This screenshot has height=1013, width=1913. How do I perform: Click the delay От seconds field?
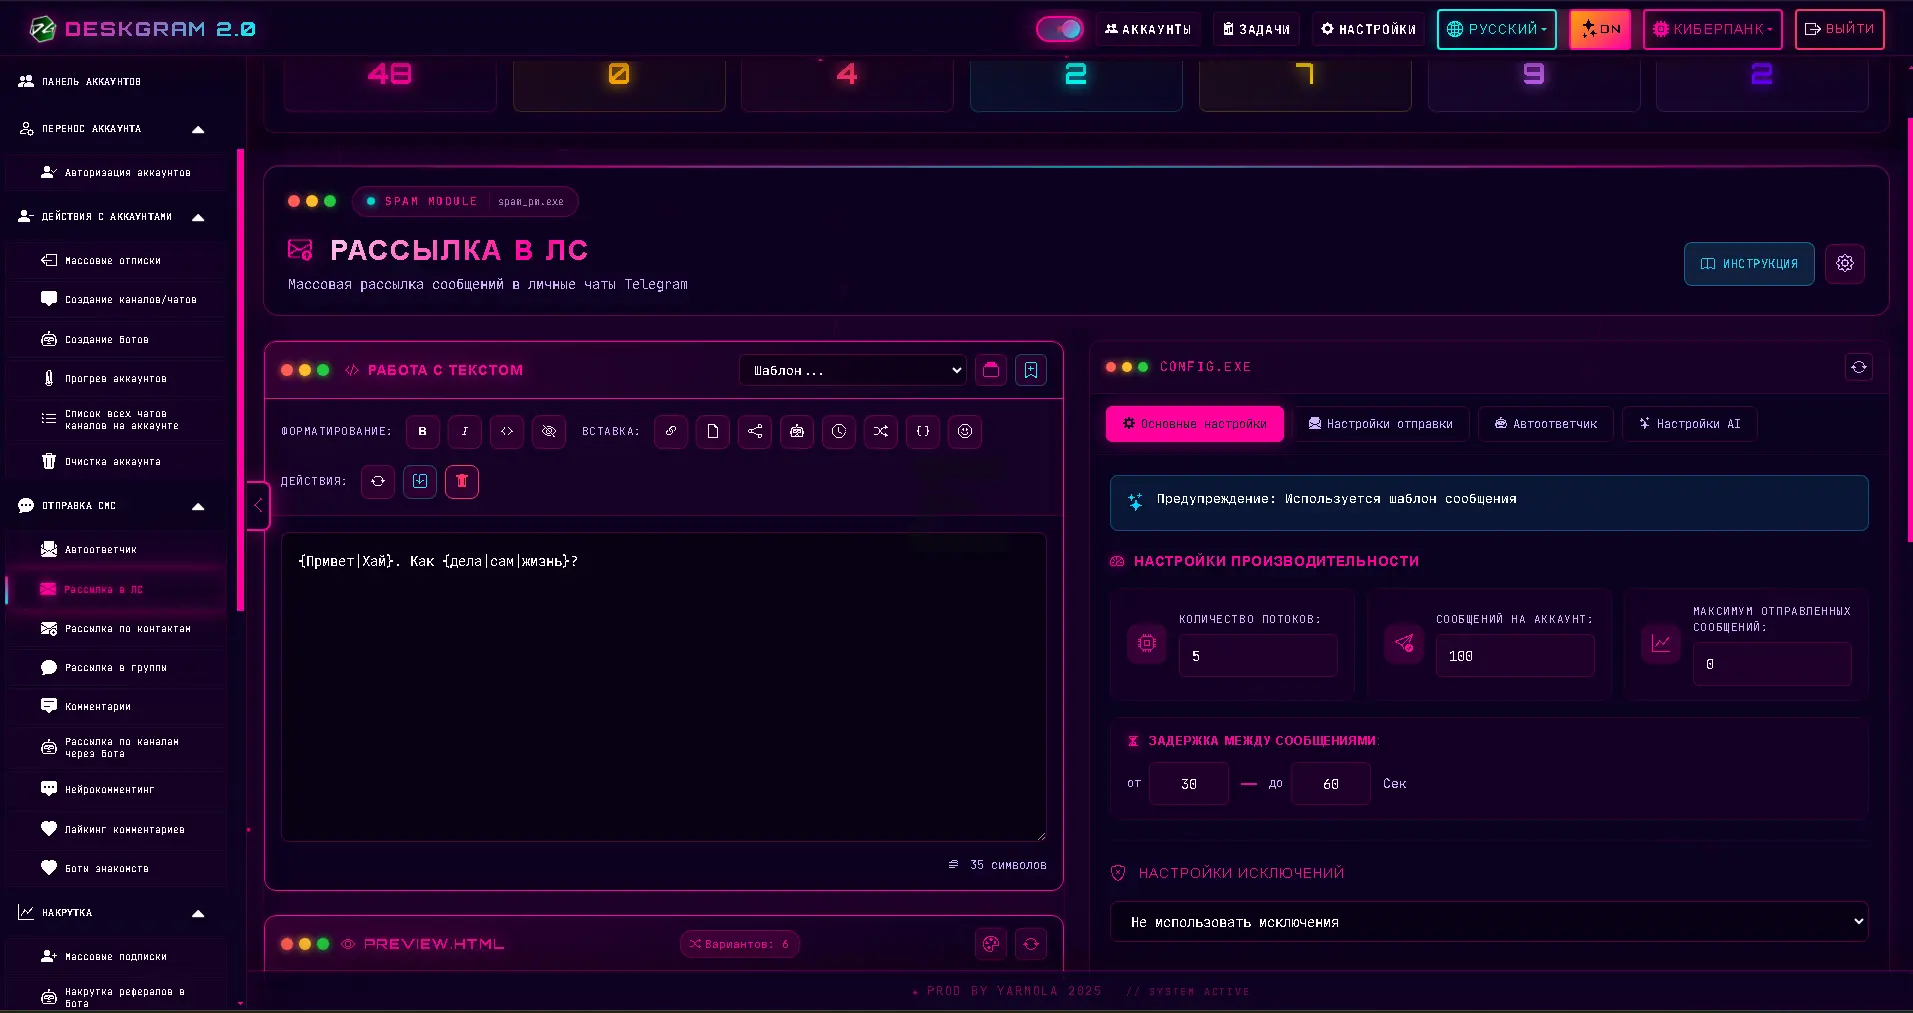point(1189,784)
